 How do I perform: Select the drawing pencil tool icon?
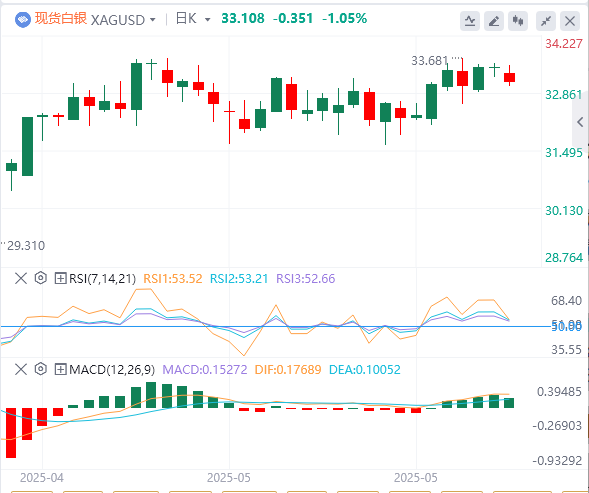[494, 21]
